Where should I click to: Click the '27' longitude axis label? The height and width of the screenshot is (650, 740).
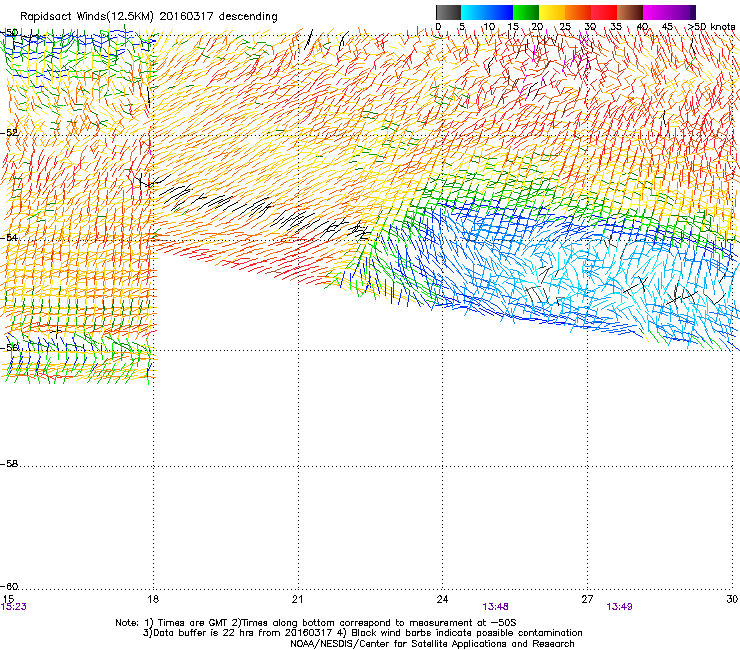(x=587, y=599)
